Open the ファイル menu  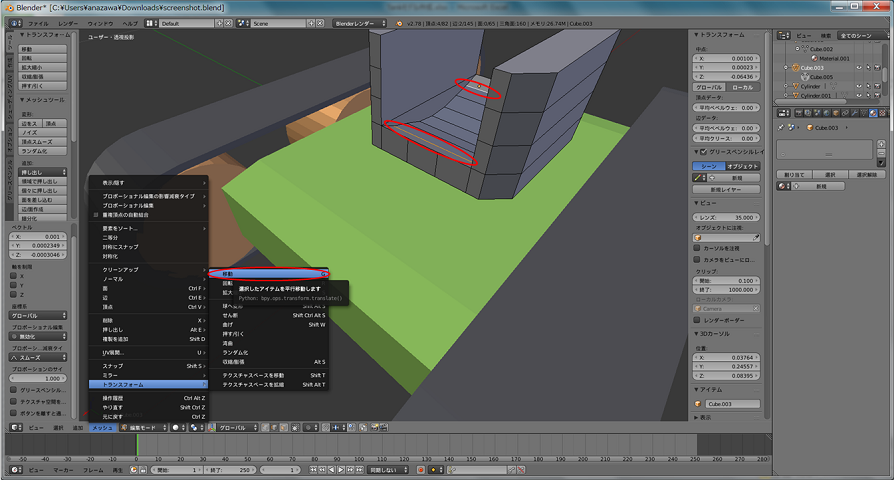[x=38, y=22]
